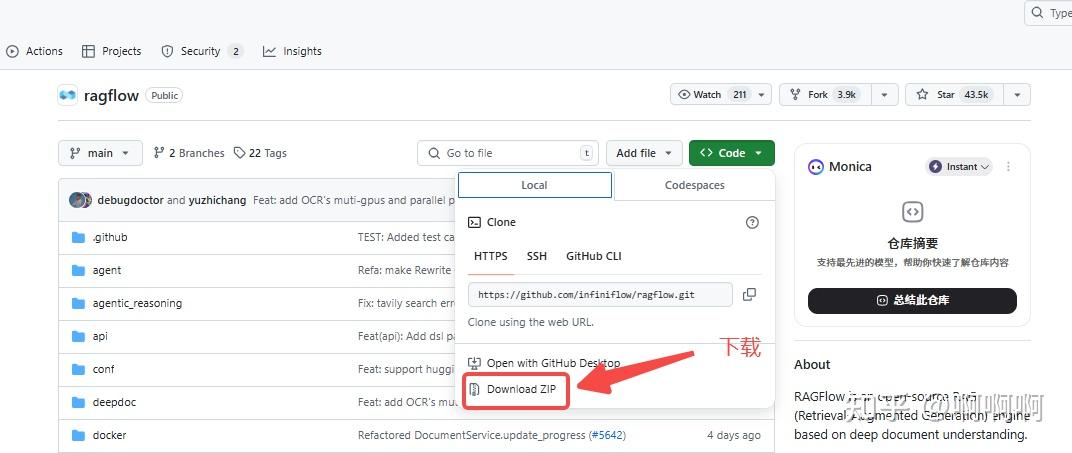Screen dimensions: 1072x453
Task: Open the docker commit message link
Action: coord(472,435)
